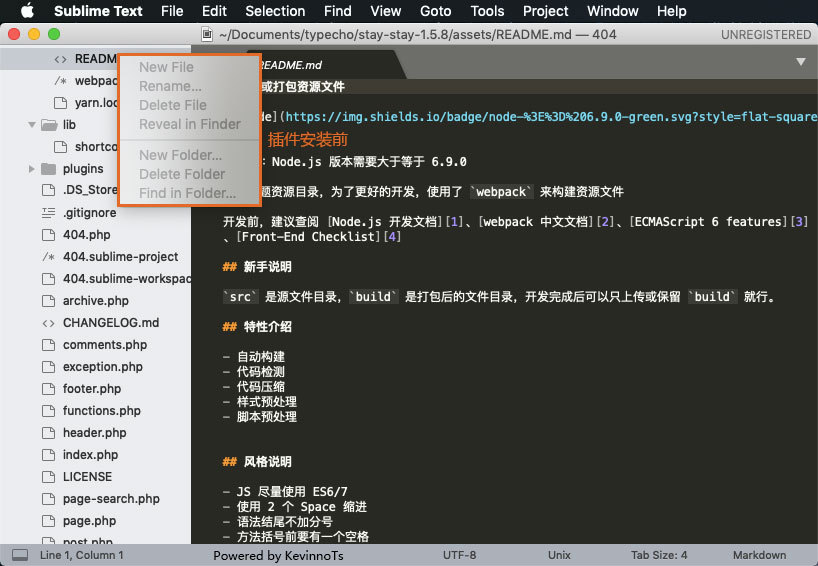Click the 404.php file icon
This screenshot has width=818, height=566.
[x=49, y=235]
